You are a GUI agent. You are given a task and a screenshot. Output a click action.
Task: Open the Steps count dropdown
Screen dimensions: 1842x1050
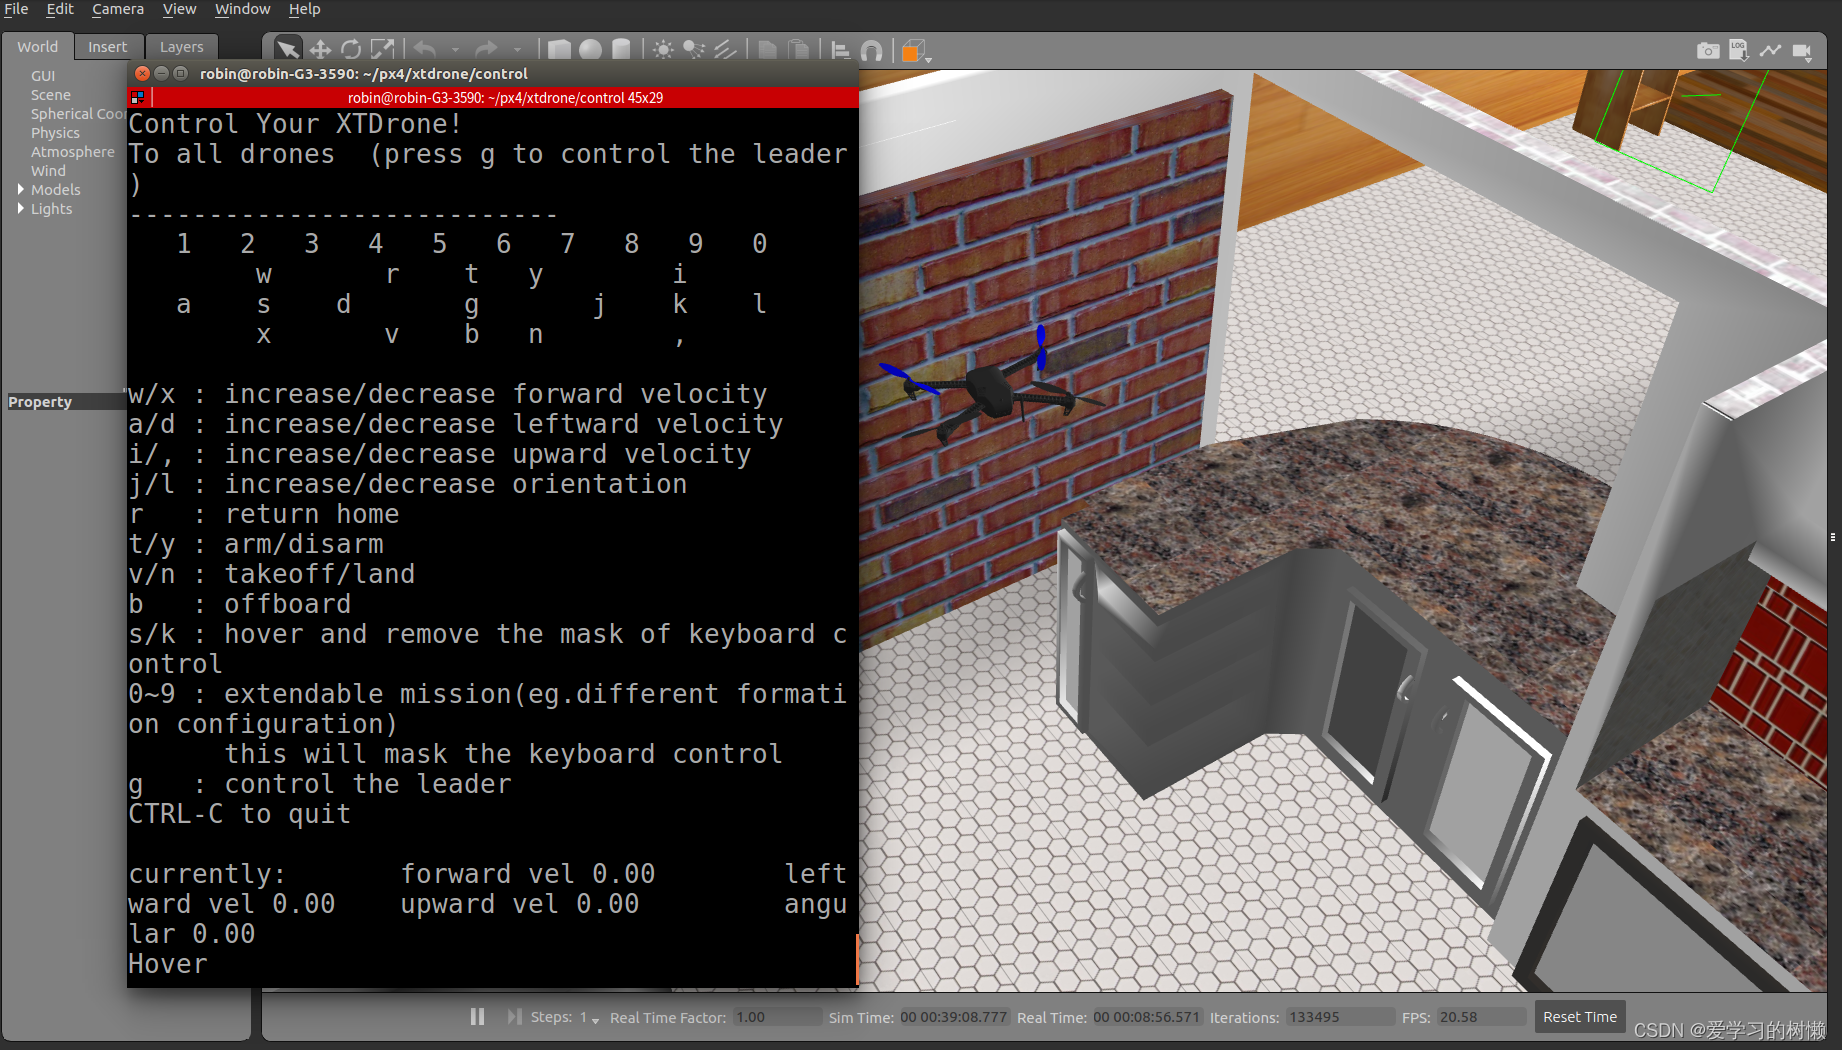tap(595, 1019)
